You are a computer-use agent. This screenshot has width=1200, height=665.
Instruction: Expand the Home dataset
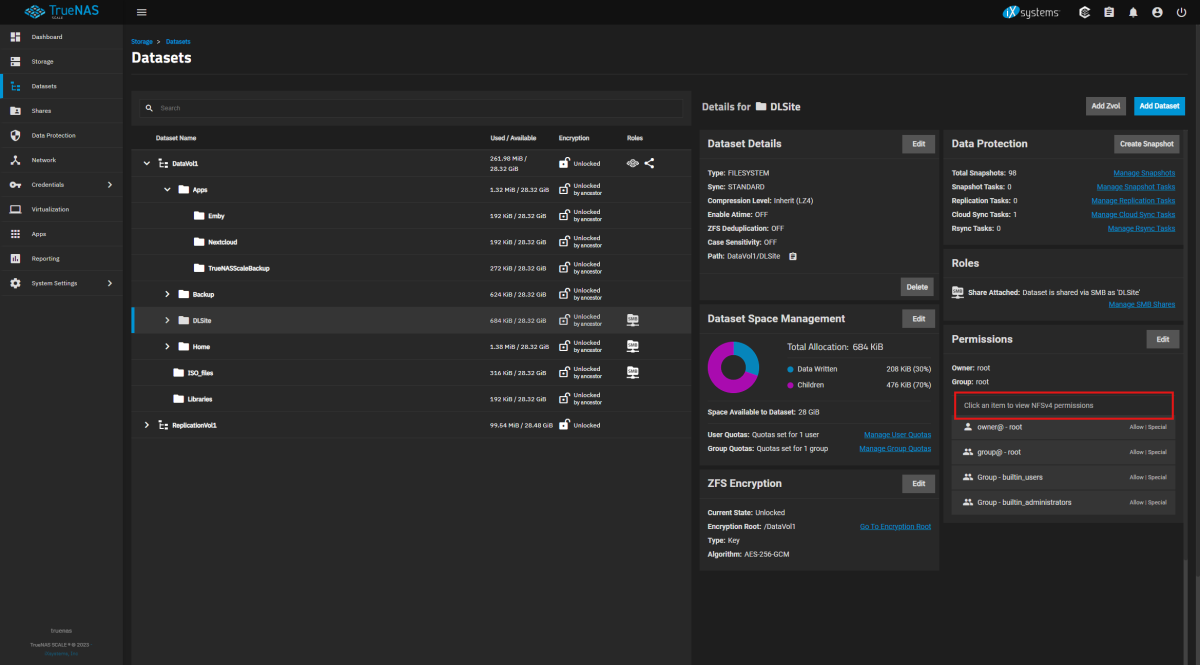coord(168,346)
